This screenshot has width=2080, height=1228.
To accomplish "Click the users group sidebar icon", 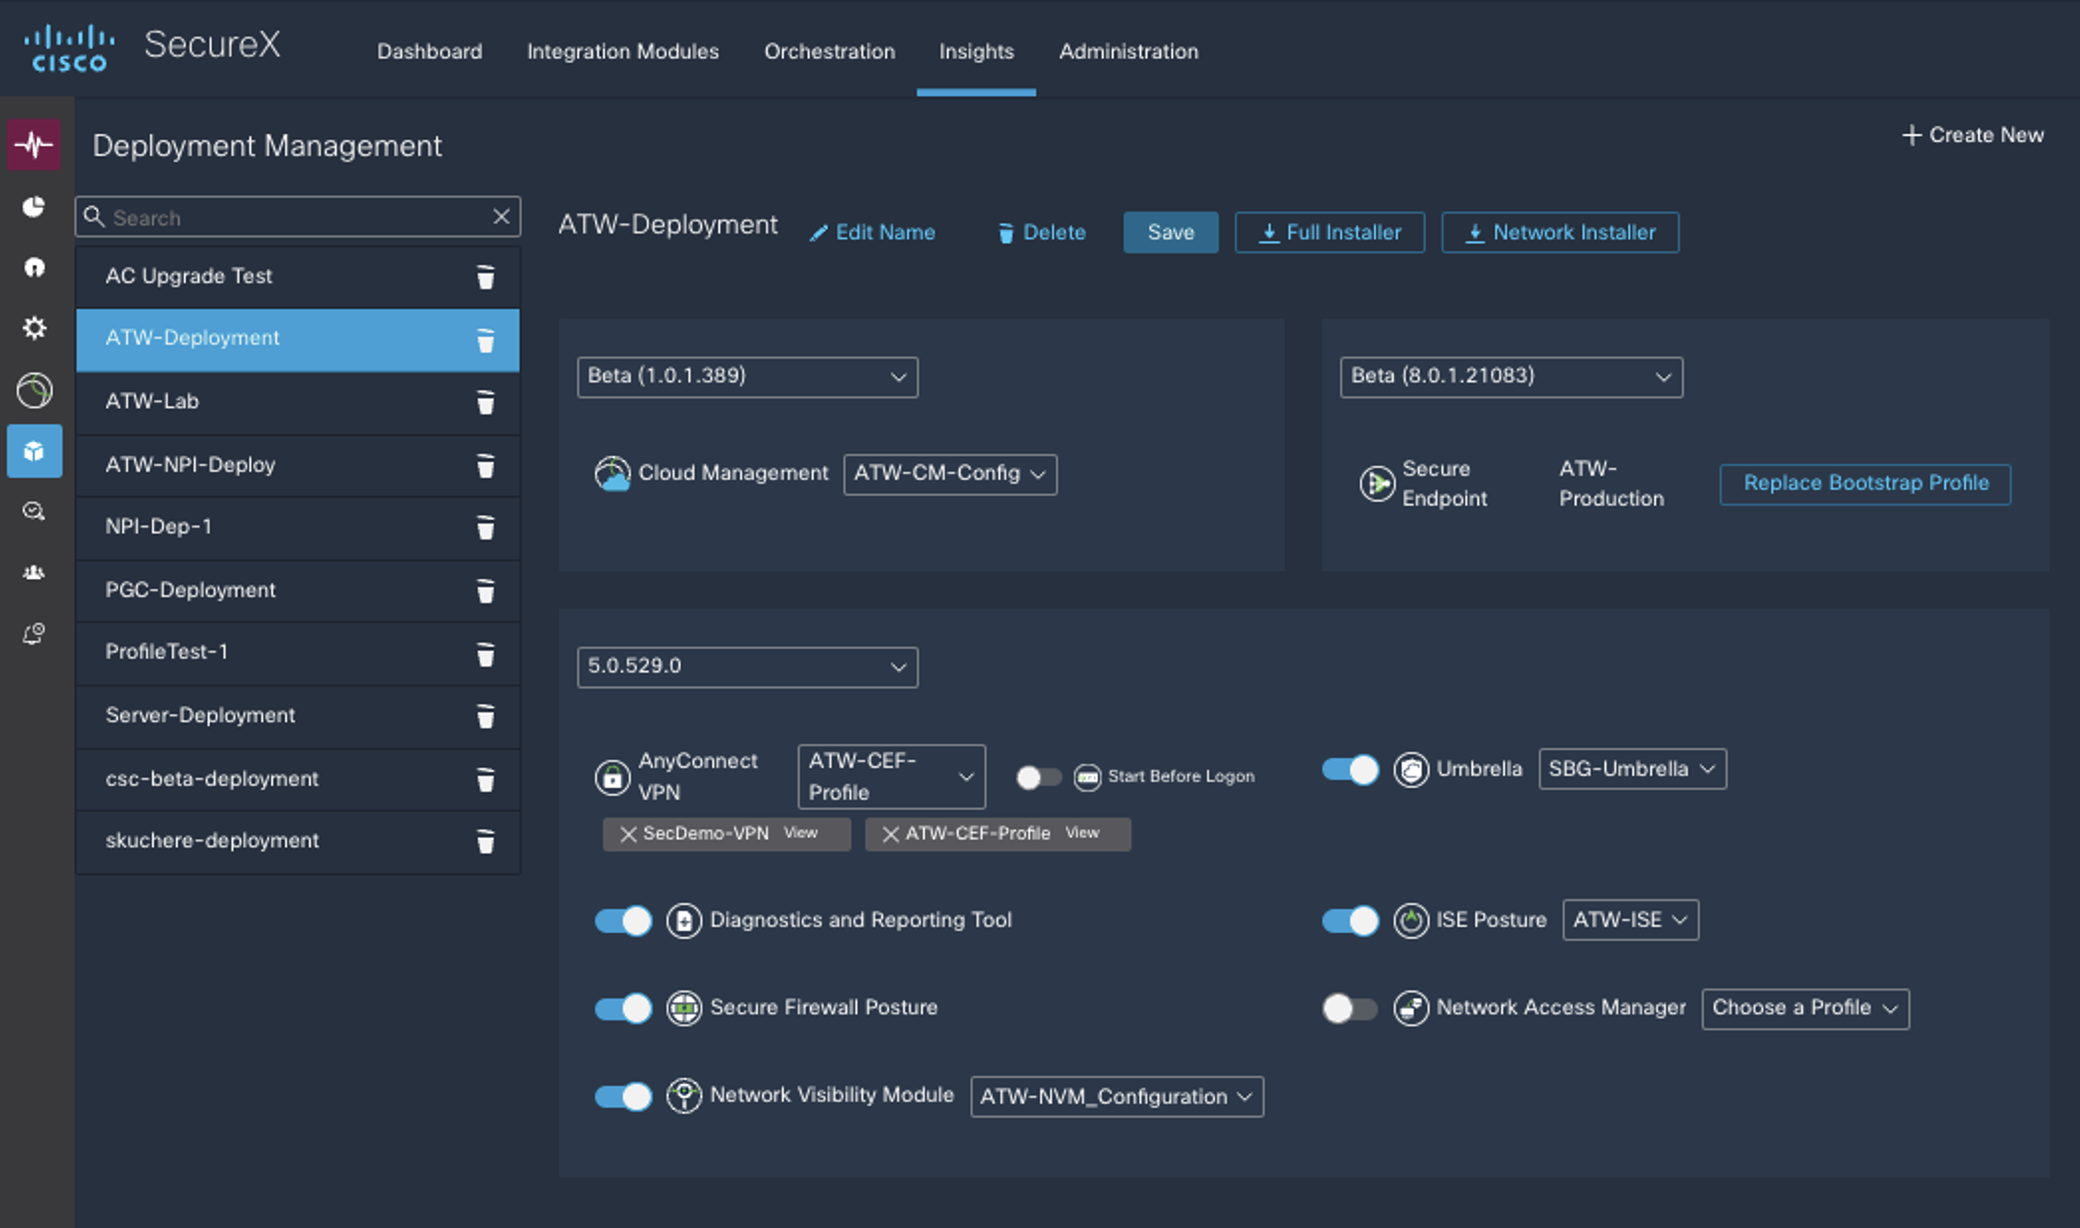I will coord(34,573).
